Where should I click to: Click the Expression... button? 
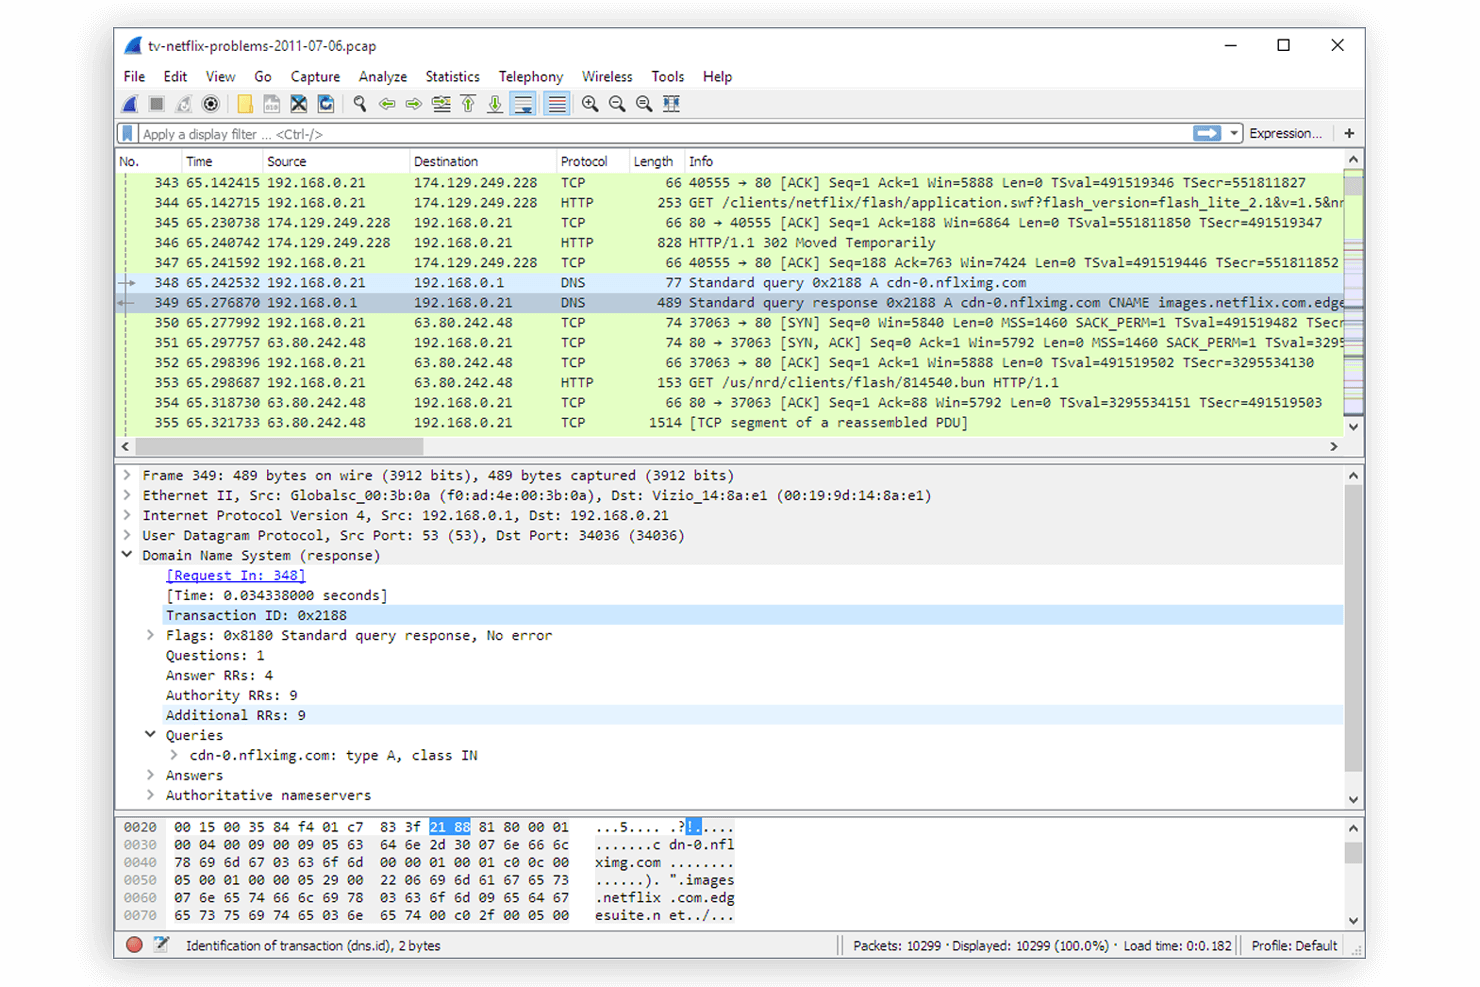click(1285, 133)
